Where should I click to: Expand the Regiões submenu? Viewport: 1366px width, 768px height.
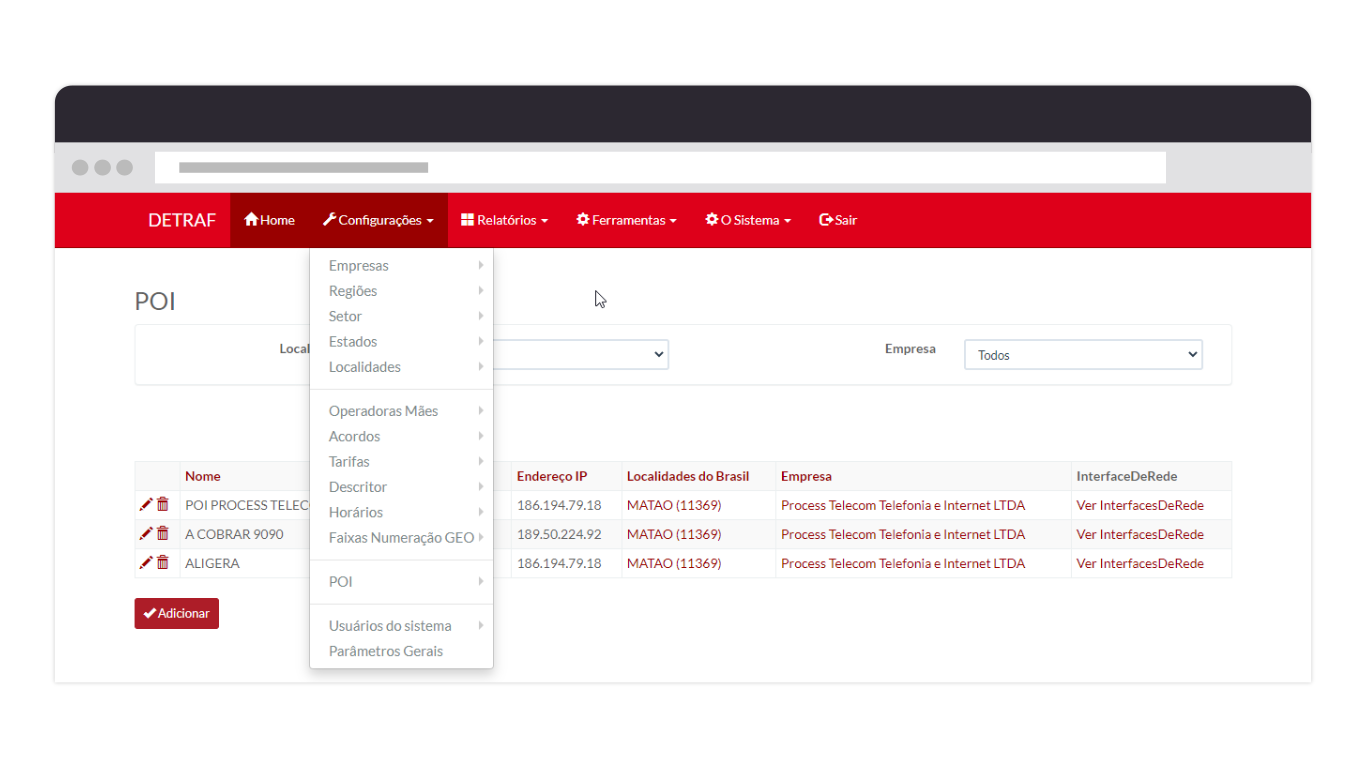point(401,291)
